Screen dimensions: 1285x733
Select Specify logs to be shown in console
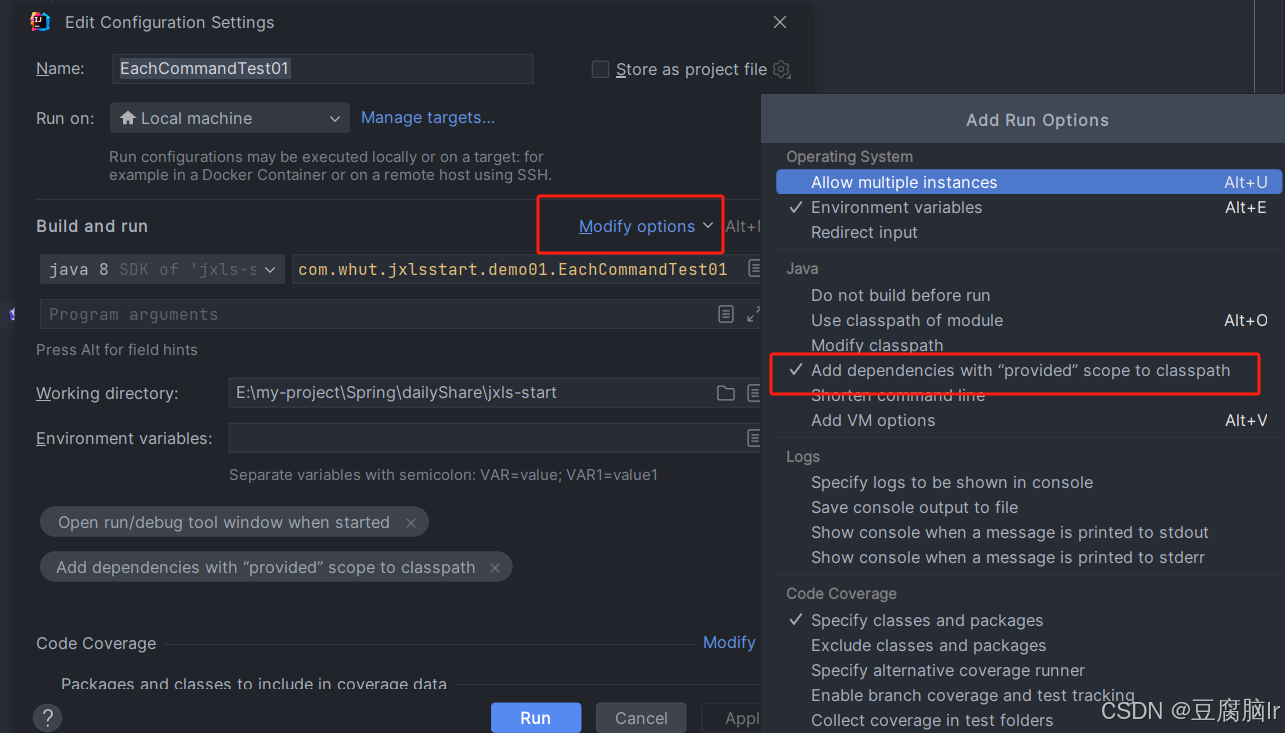(1029, 482)
